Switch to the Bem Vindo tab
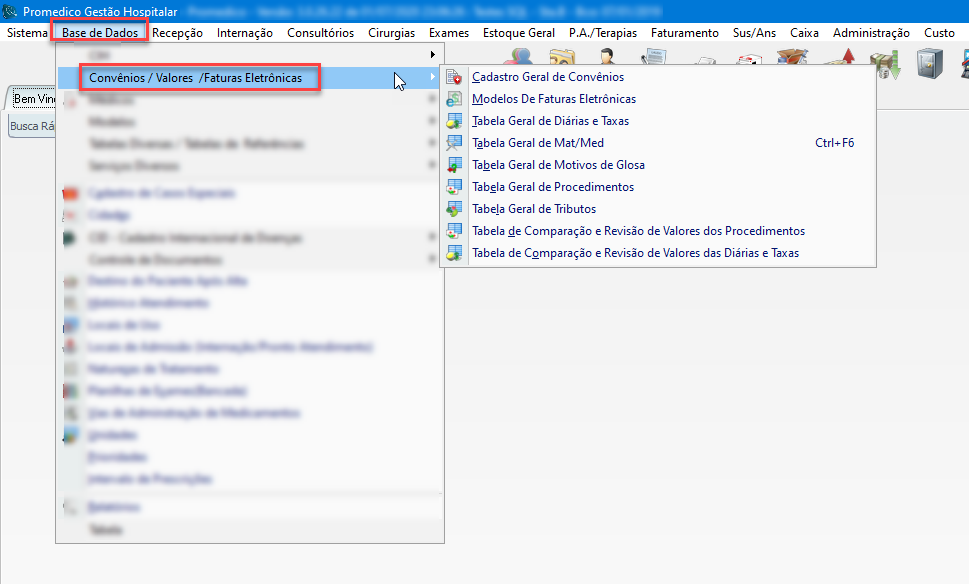The image size is (969, 584). tap(34, 99)
